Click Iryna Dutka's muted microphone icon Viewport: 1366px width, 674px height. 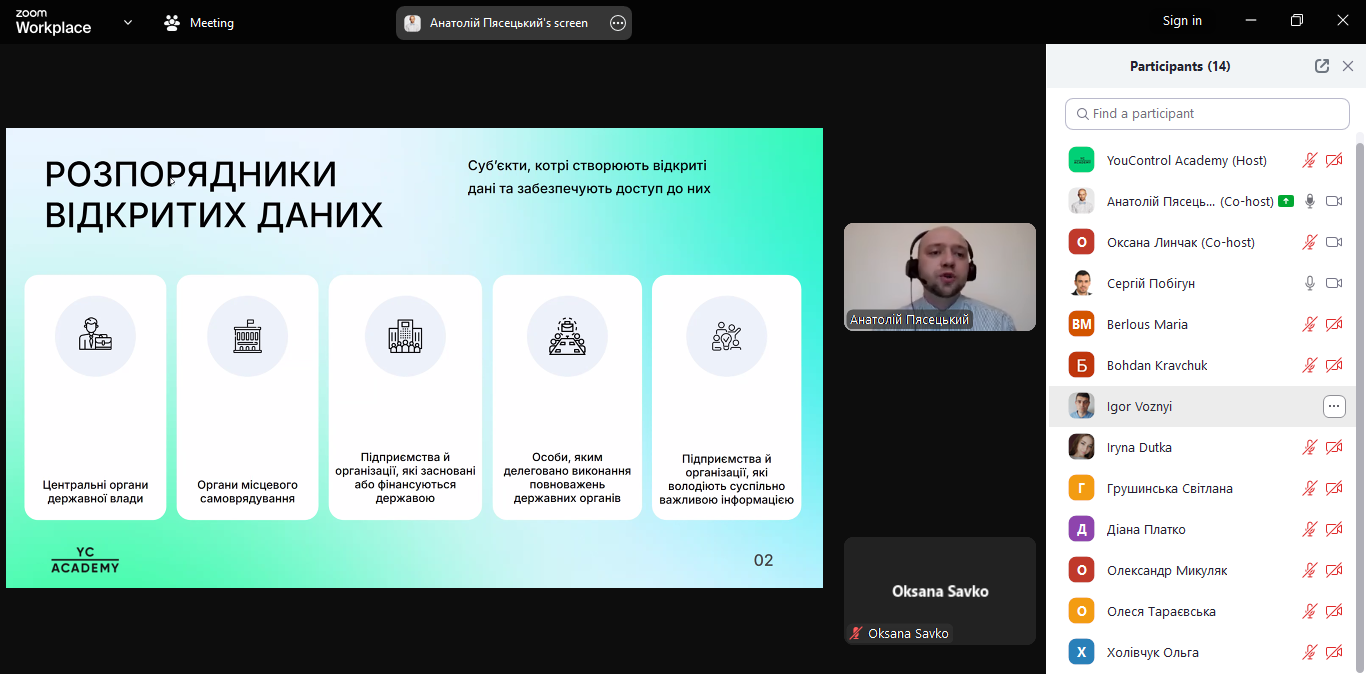click(x=1310, y=447)
